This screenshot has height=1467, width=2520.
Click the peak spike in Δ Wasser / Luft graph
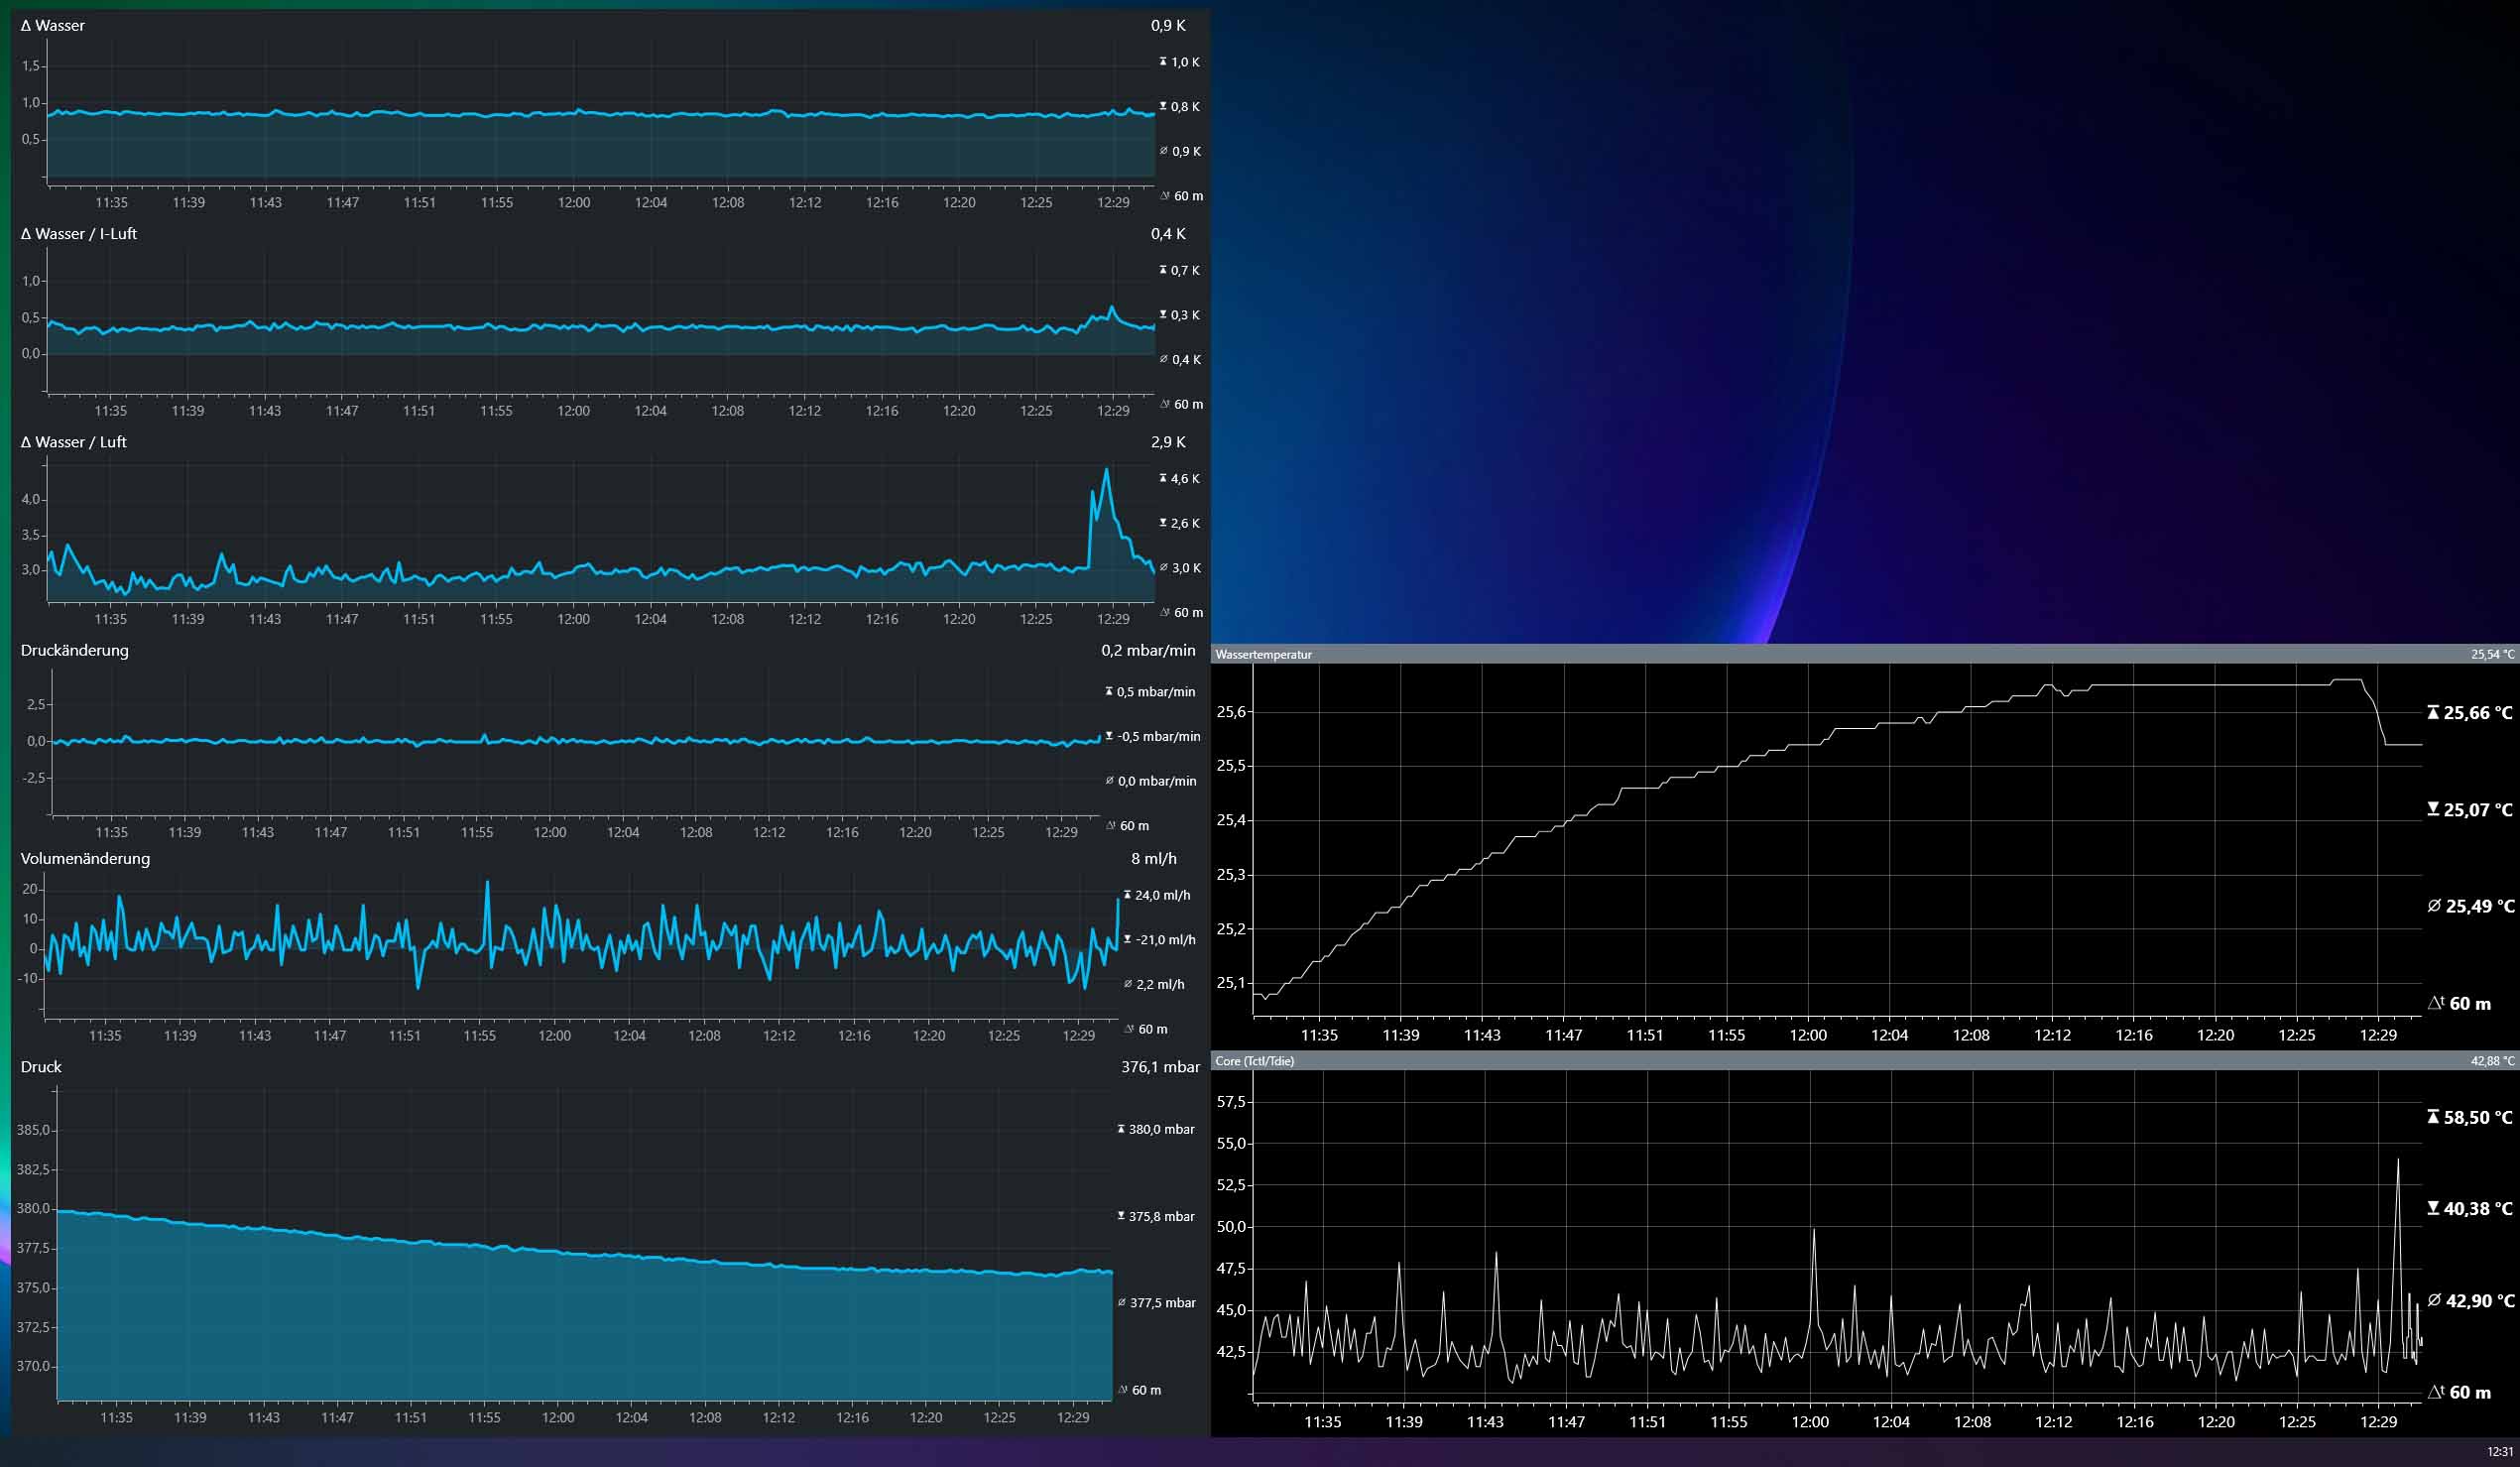tap(1106, 469)
